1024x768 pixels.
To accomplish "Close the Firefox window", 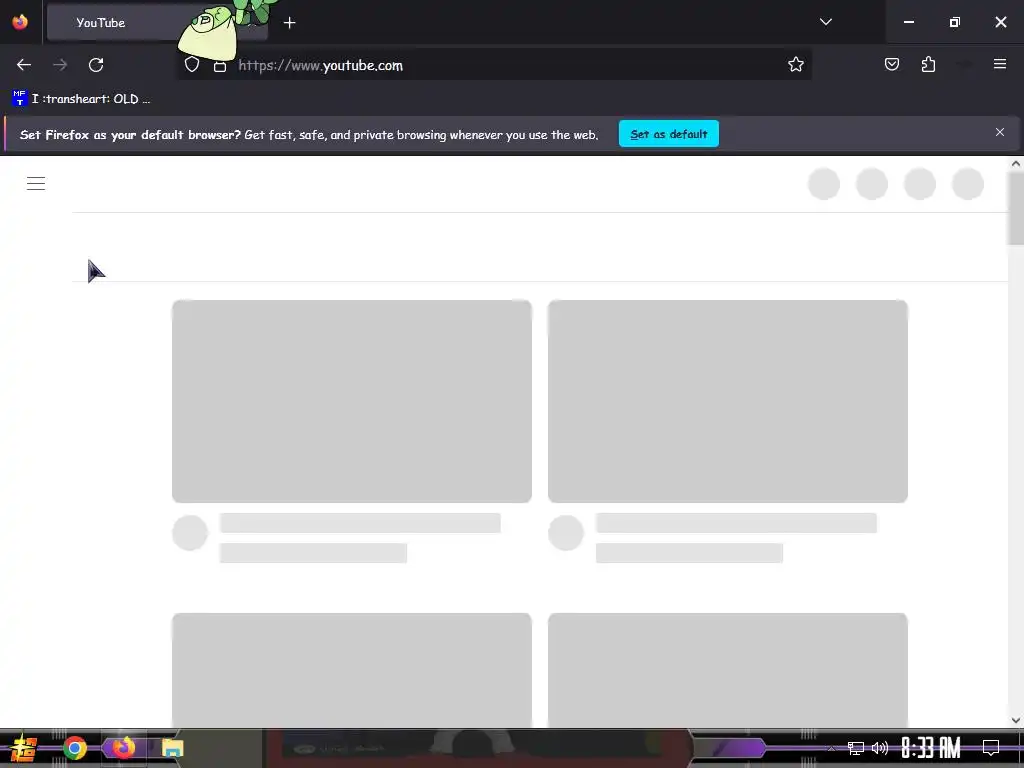I will pyautogui.click(x=1000, y=22).
